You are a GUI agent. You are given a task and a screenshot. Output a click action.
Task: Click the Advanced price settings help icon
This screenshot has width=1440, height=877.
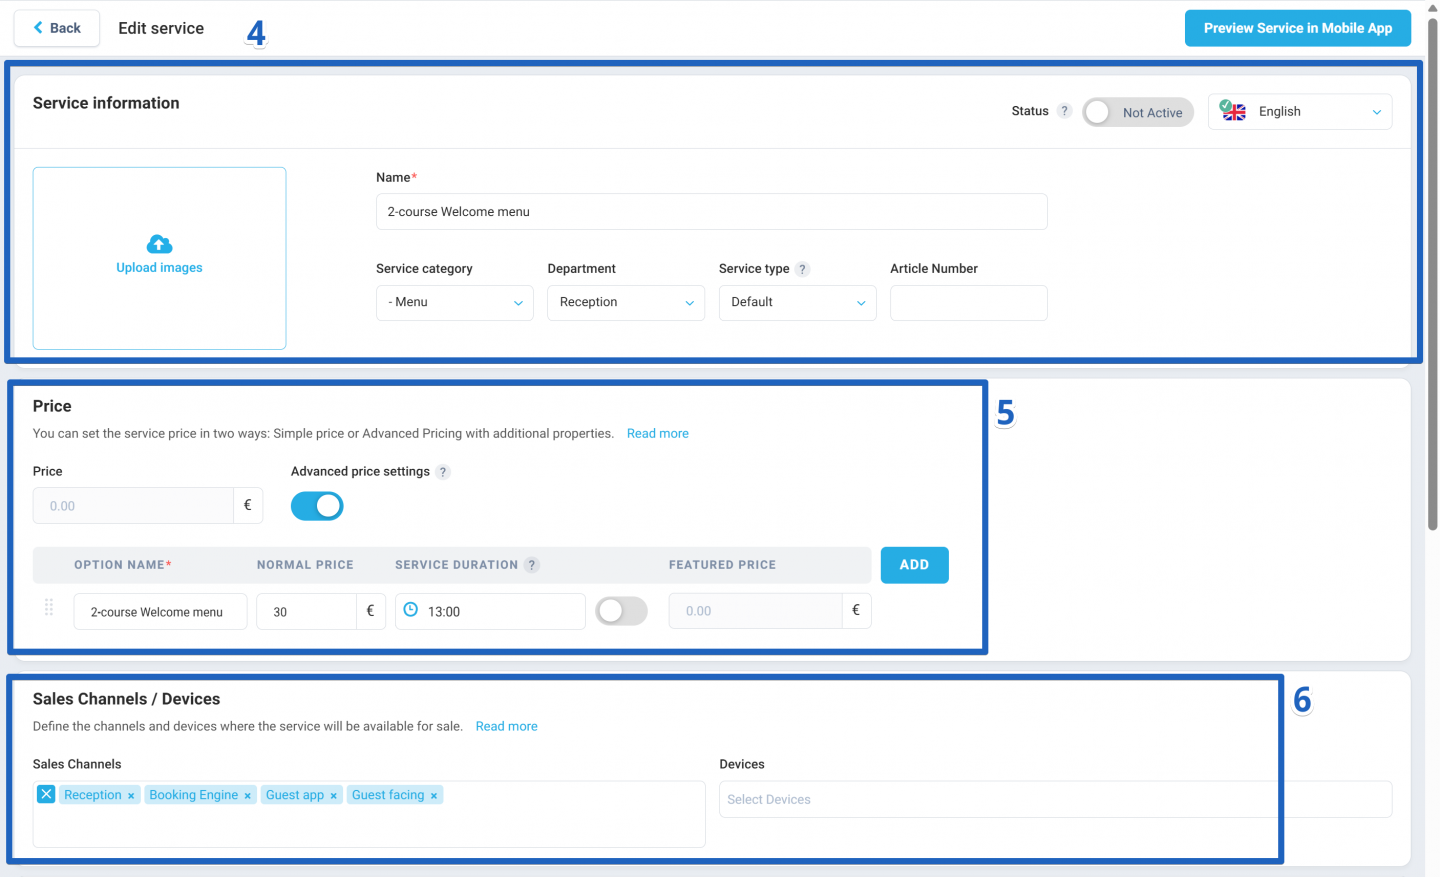tap(443, 472)
